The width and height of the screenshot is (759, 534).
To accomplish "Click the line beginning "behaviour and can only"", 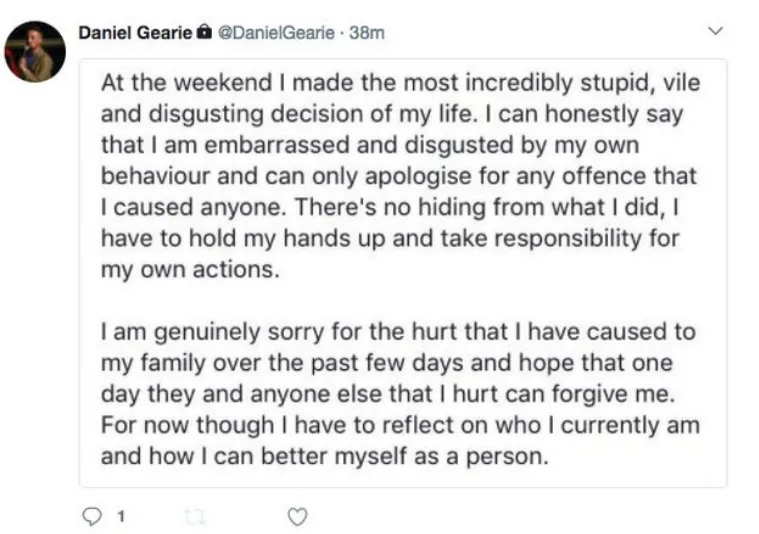I will click(396, 176).
